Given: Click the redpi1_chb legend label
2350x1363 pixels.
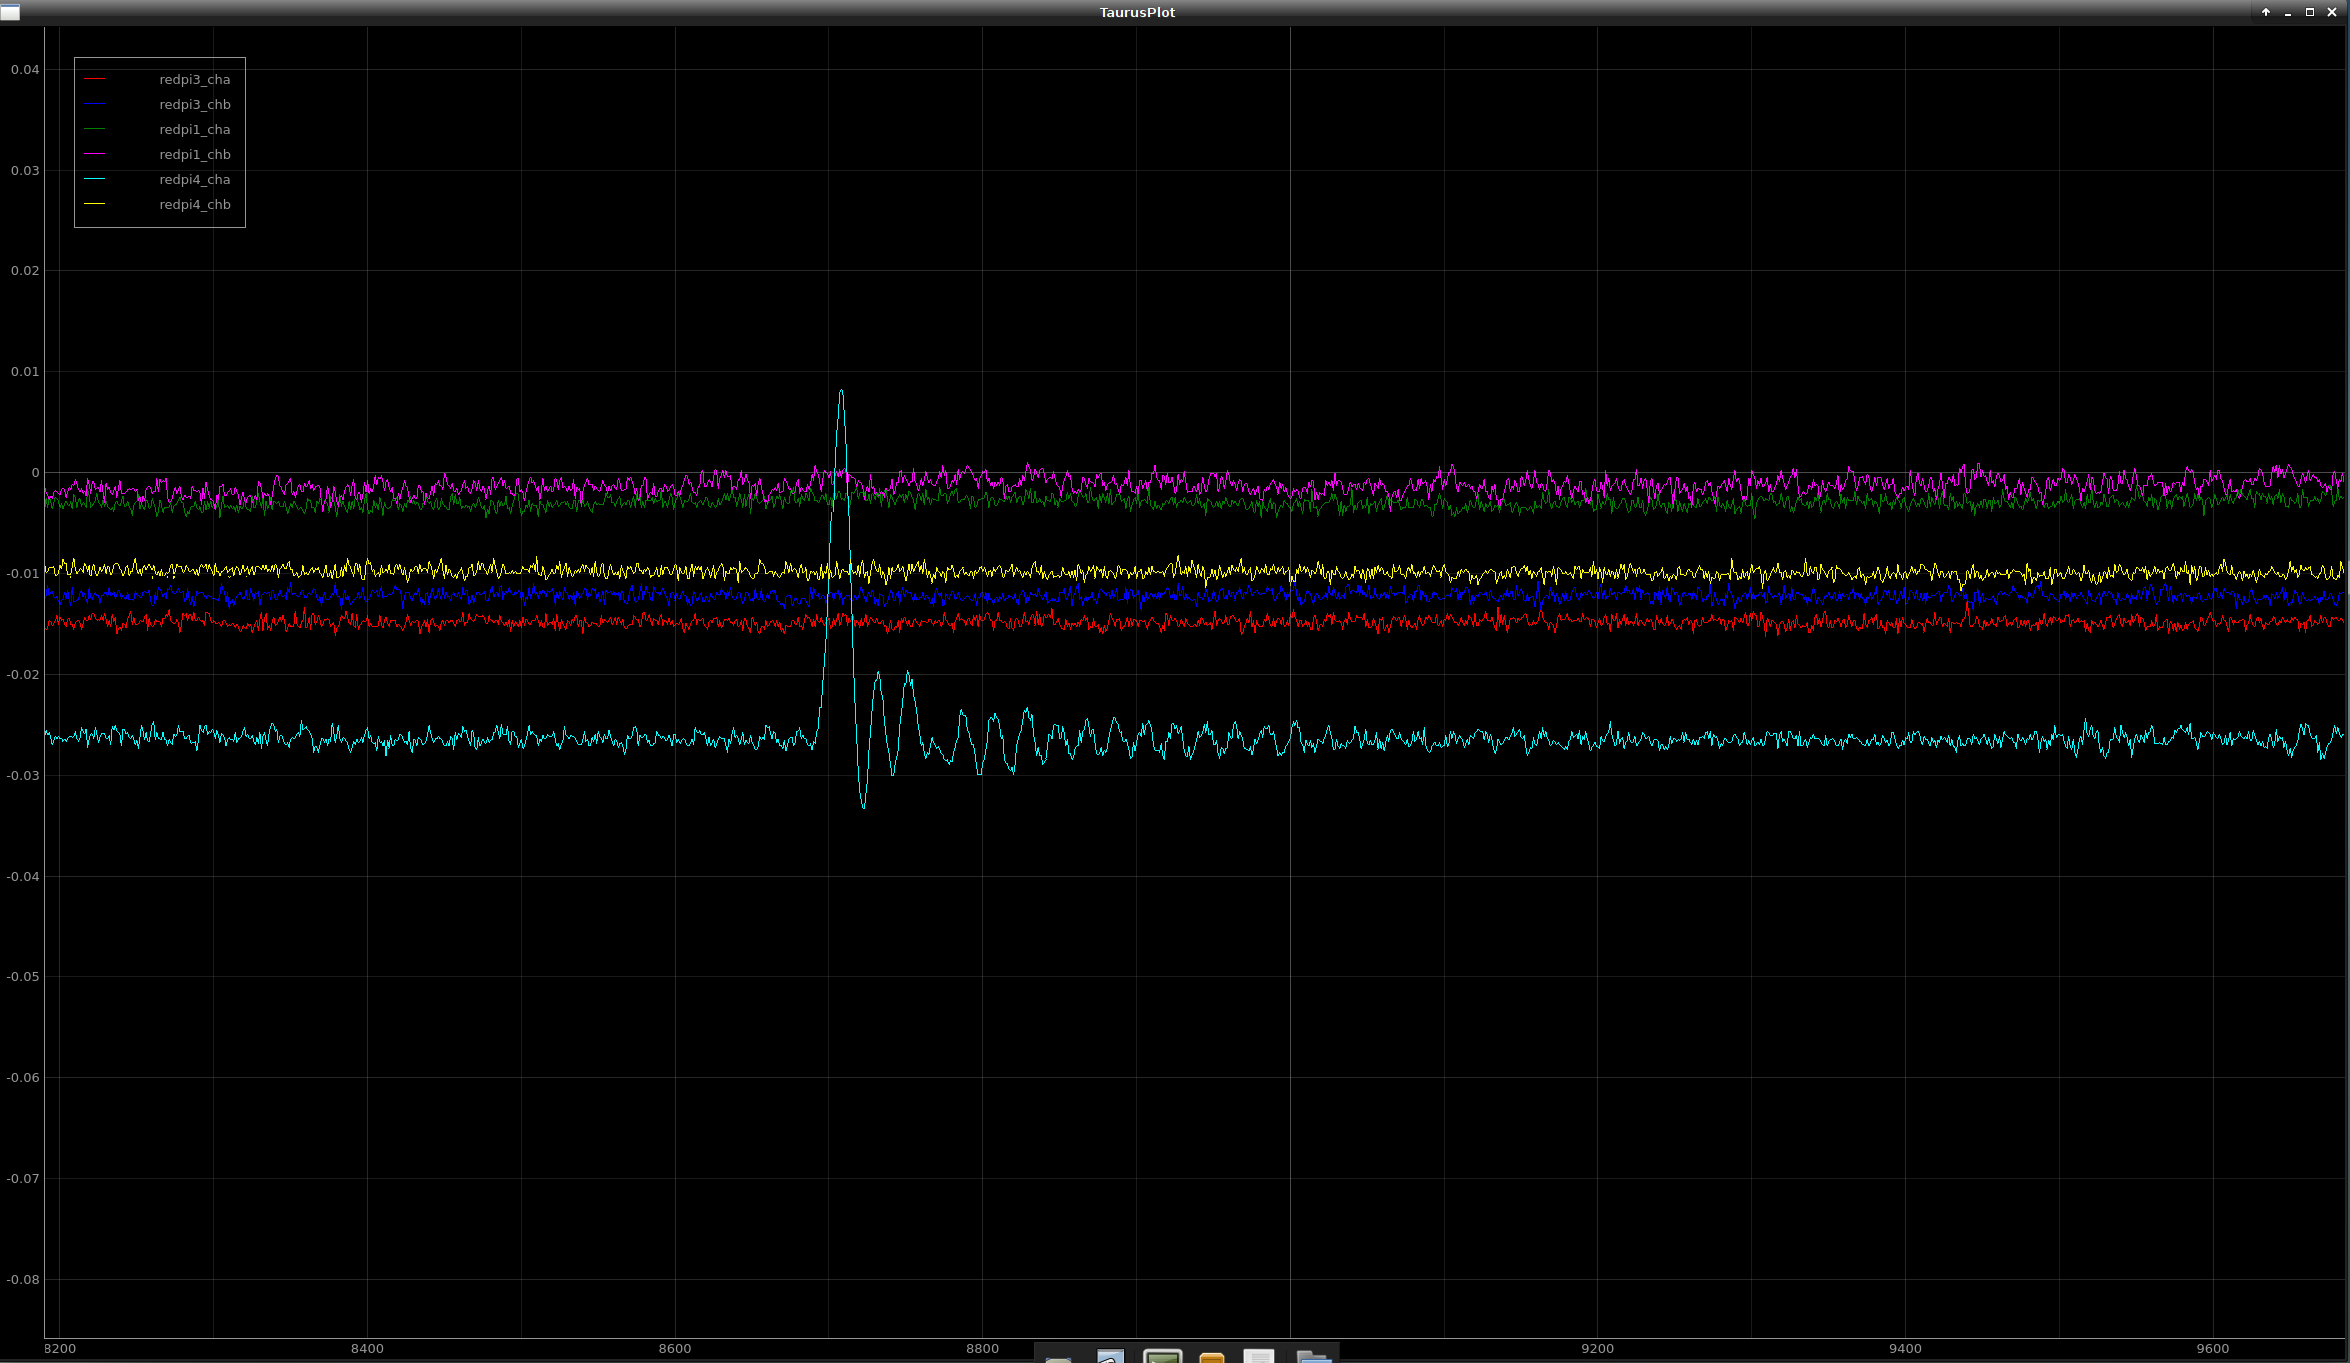Looking at the screenshot, I should pyautogui.click(x=194, y=154).
